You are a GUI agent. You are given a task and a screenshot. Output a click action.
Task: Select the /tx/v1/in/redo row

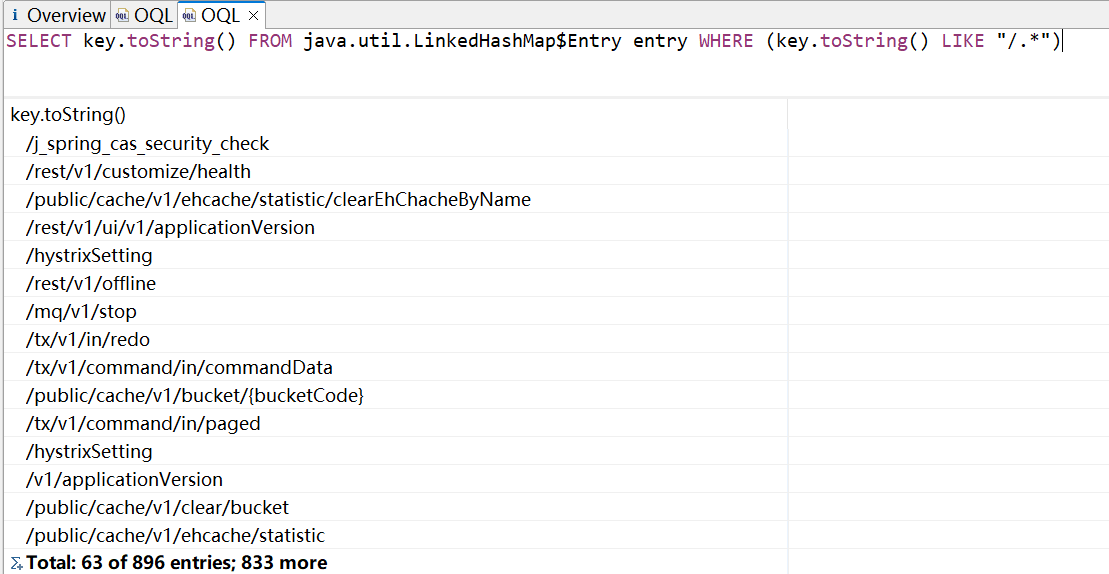(88, 340)
